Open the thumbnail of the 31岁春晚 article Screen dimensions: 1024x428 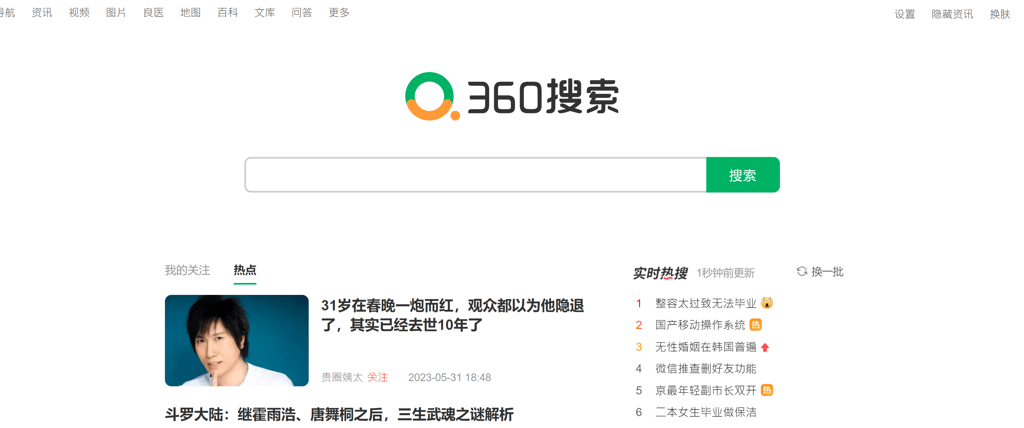click(x=236, y=340)
